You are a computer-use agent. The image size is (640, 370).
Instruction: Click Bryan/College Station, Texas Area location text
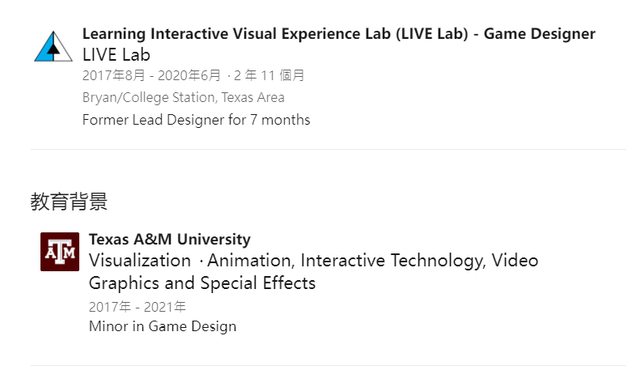point(183,97)
